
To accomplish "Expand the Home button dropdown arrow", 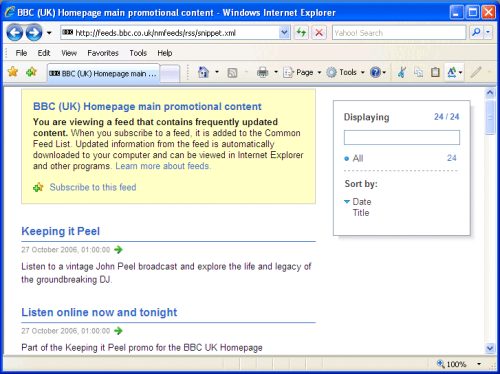I will click(x=217, y=72).
